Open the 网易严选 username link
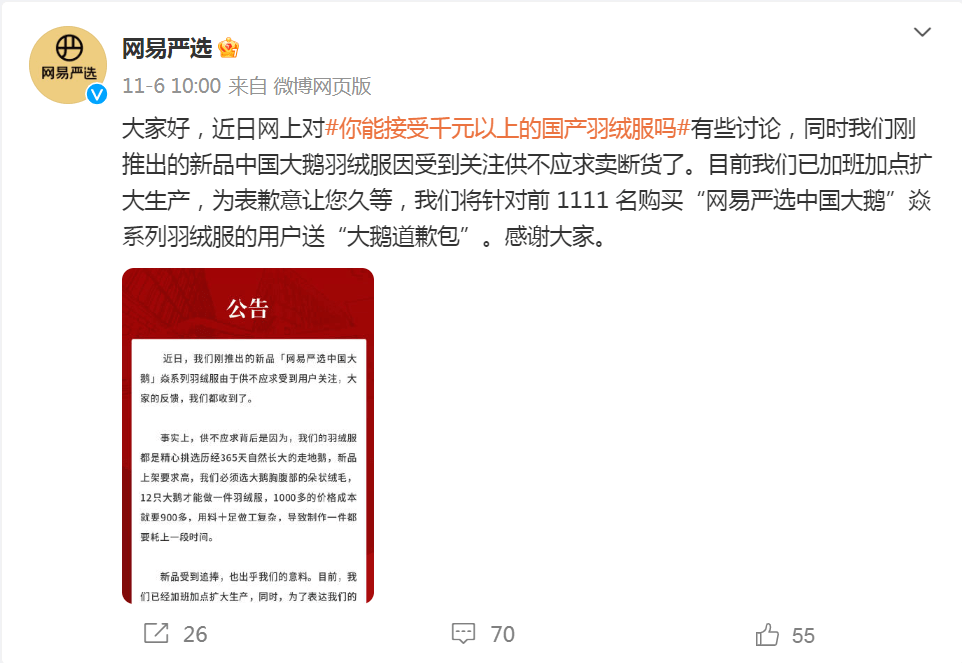 pos(167,48)
